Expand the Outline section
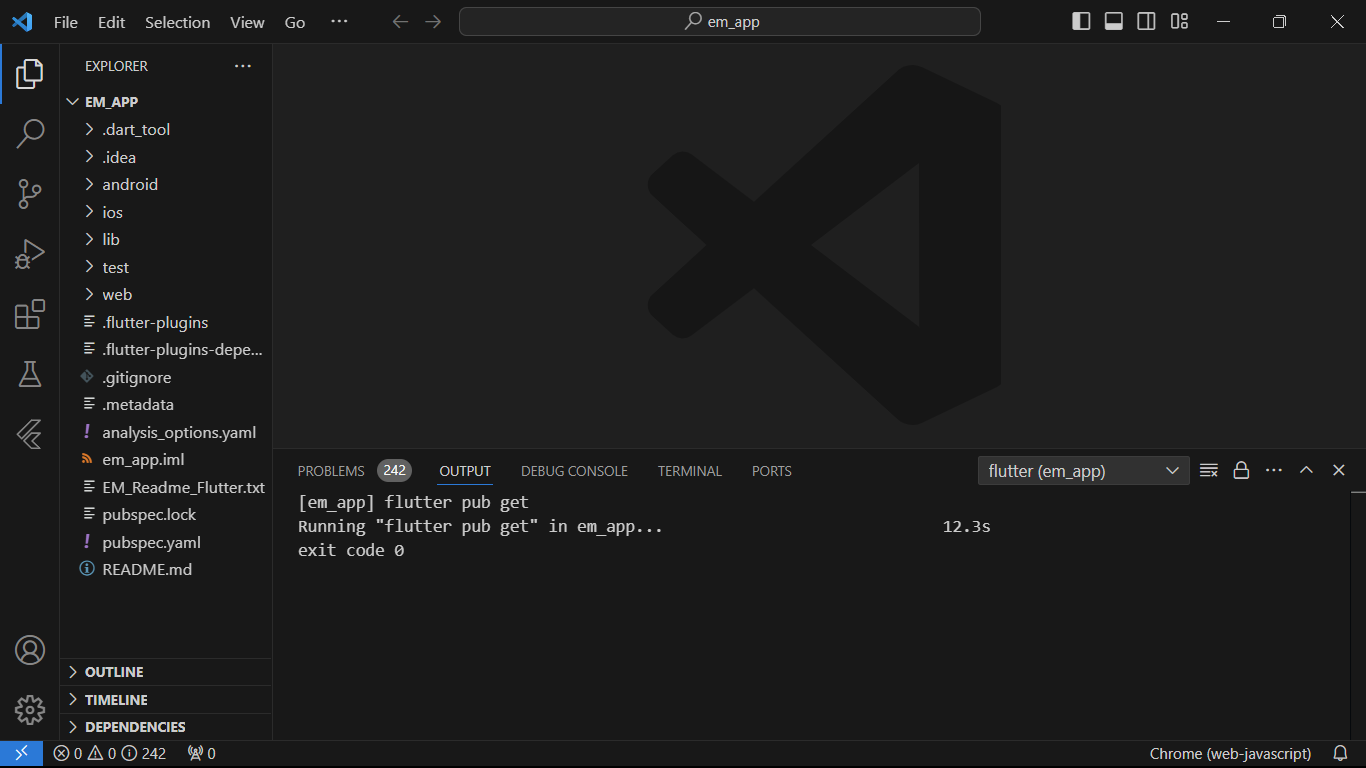This screenshot has height=768, width=1366. [x=166, y=672]
